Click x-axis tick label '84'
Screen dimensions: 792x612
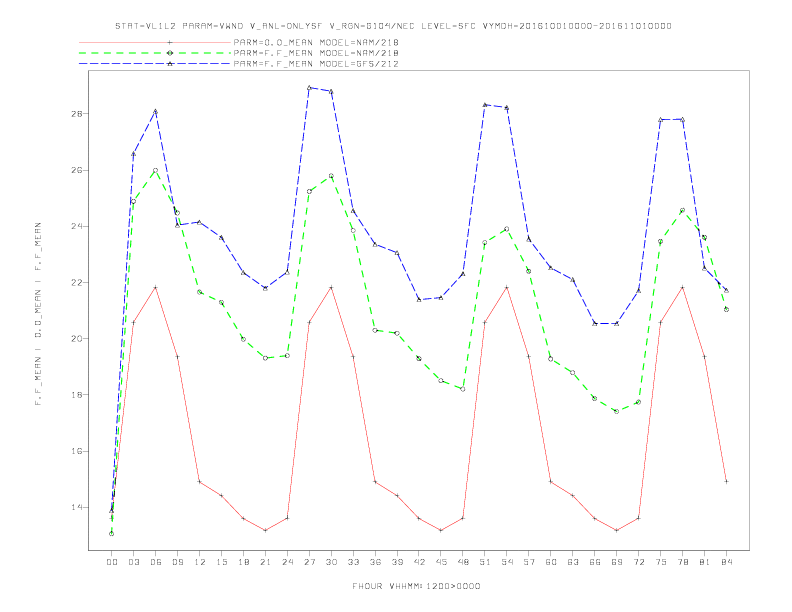[x=726, y=562]
